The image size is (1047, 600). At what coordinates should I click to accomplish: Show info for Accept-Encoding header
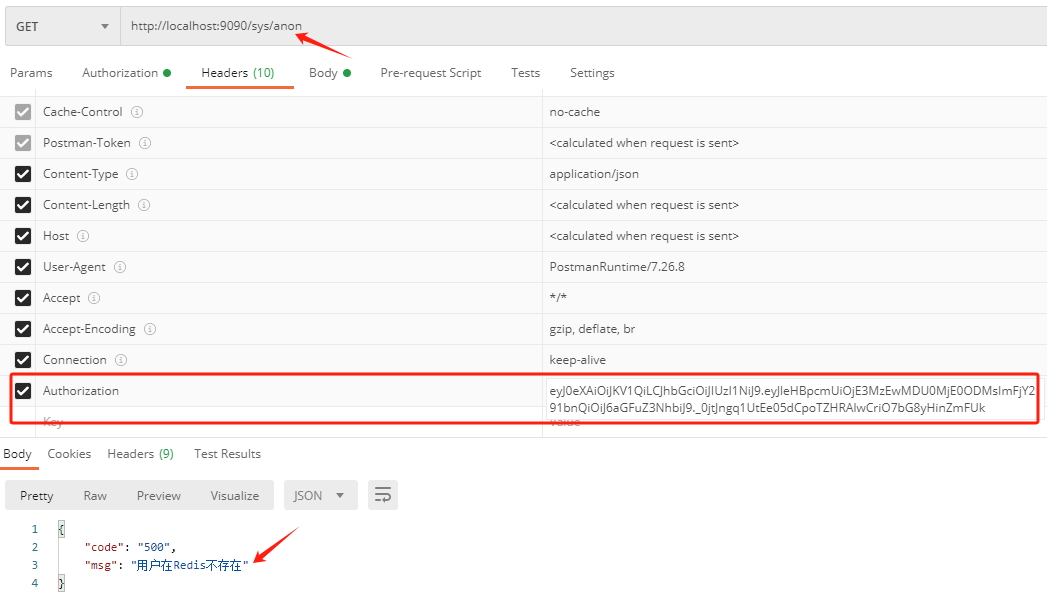tap(150, 329)
